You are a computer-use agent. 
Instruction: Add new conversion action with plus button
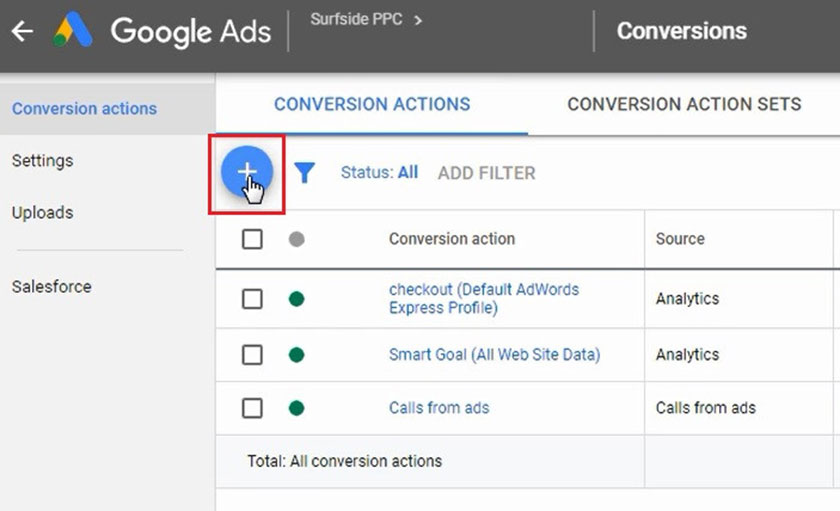tap(246, 172)
